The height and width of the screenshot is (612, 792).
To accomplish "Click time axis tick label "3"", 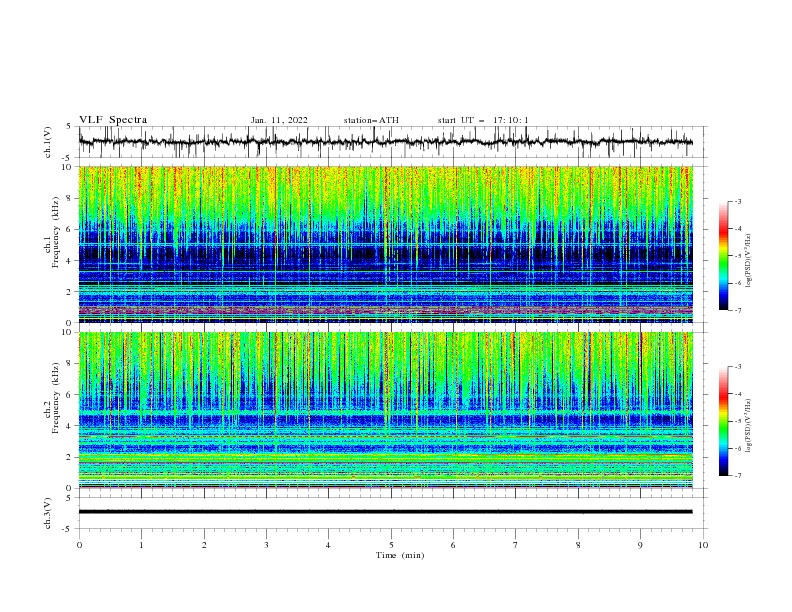I will [x=266, y=545].
